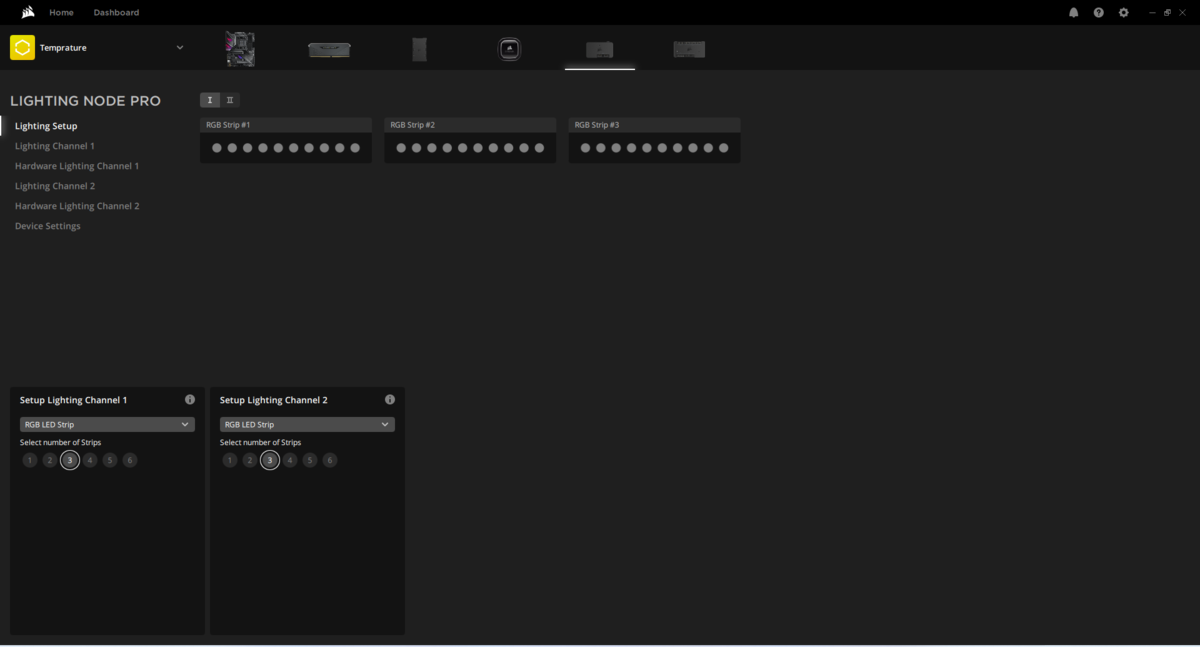This screenshot has height=647, width=1200.
Task: Restore down the iCUE window
Action: [1167, 13]
